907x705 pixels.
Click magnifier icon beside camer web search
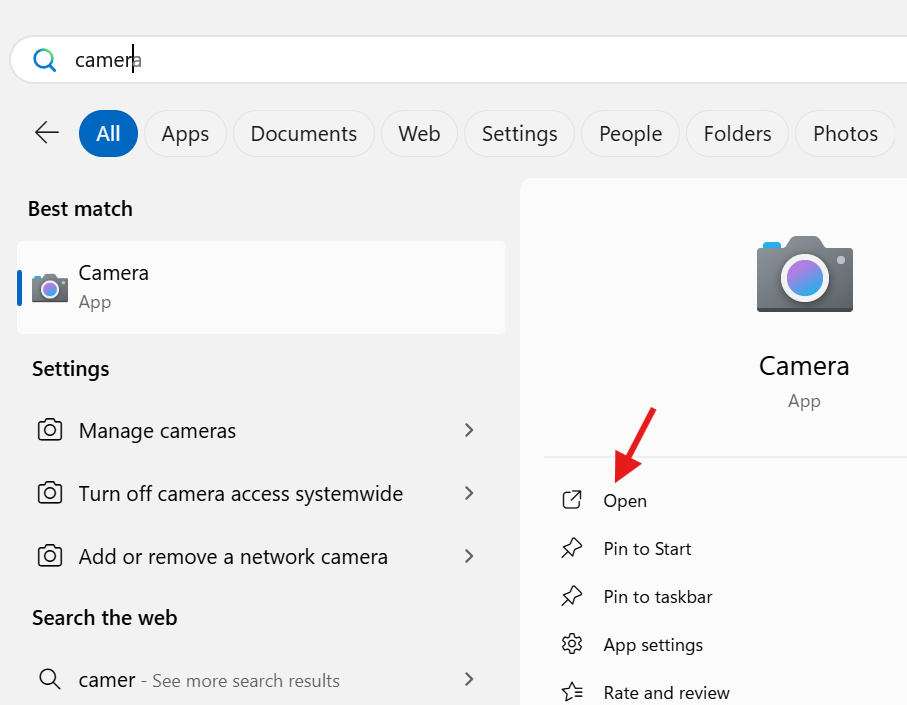click(x=49, y=679)
